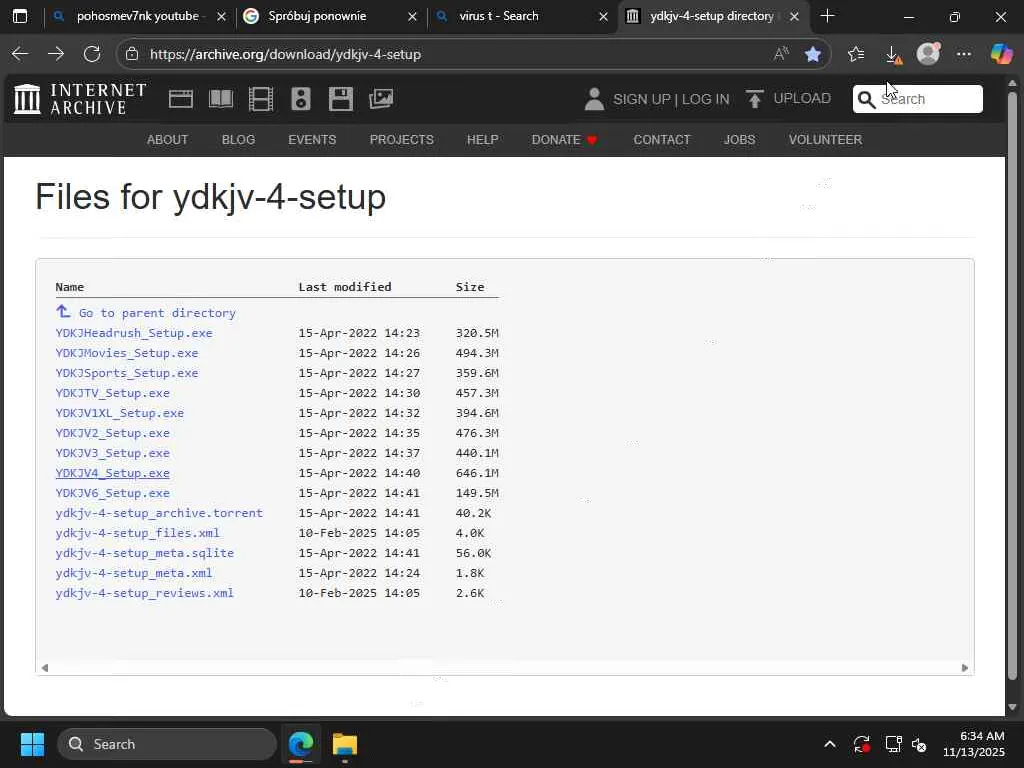Download YDKJMovies_Setup.exe
Image resolution: width=1024 pixels, height=768 pixels.
[127, 353]
